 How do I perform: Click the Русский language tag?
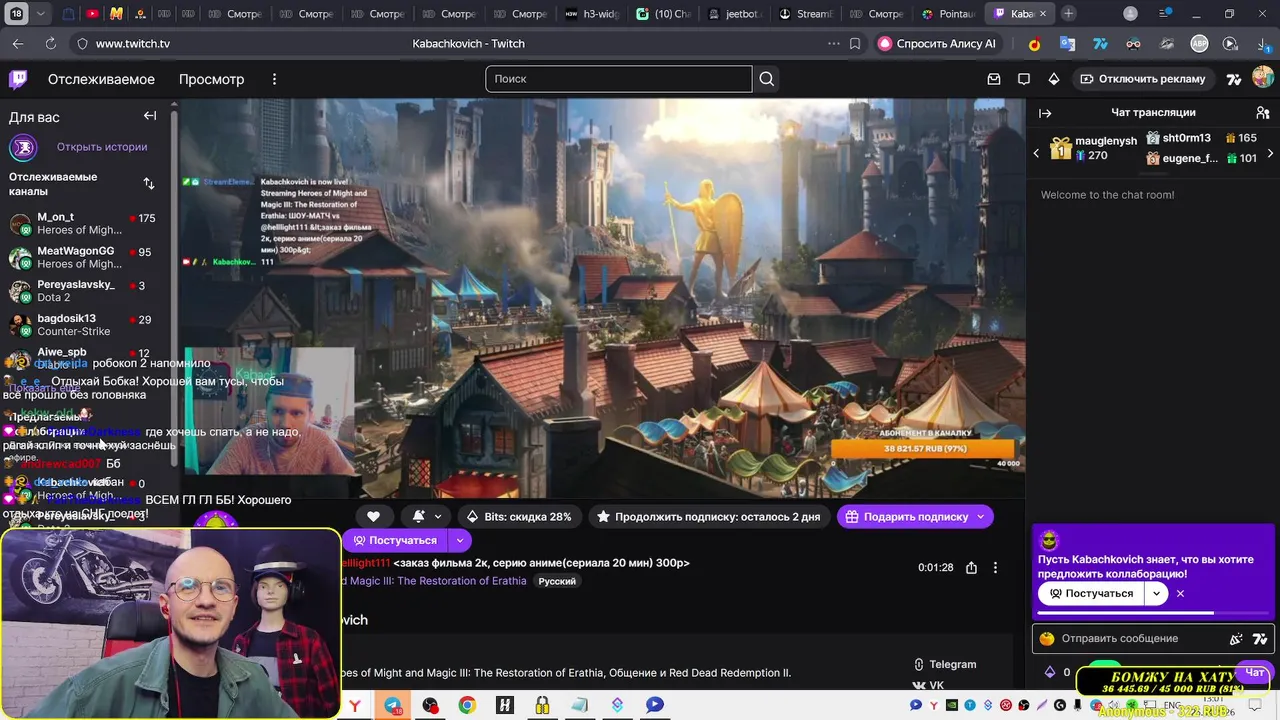pyautogui.click(x=557, y=581)
